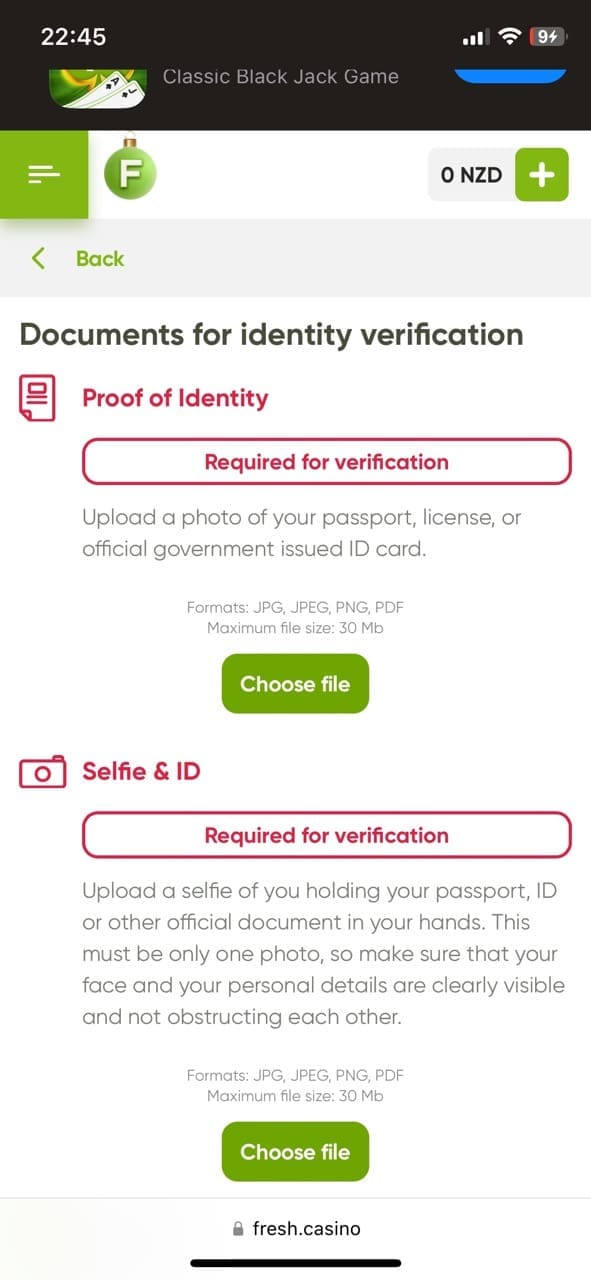
Task: Tap the padlock icon beside fresh.casino
Action: 238,1229
